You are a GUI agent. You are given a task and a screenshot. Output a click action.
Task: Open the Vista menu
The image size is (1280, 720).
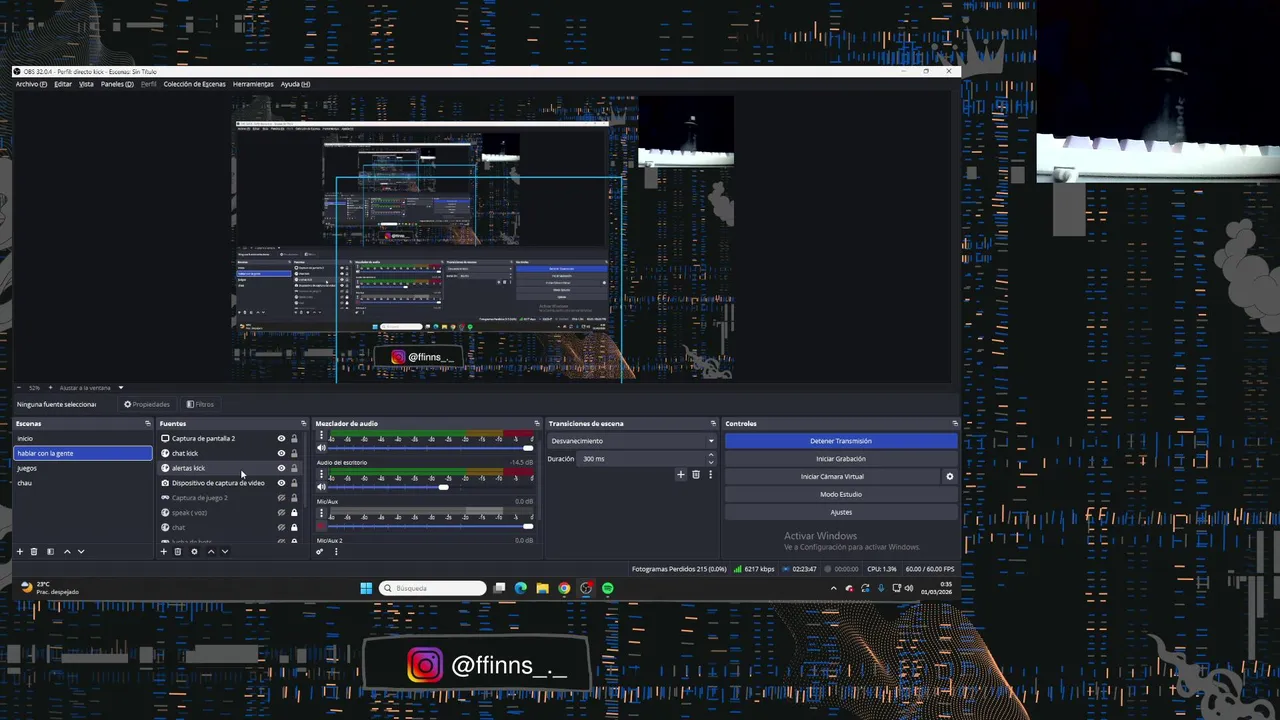point(86,84)
